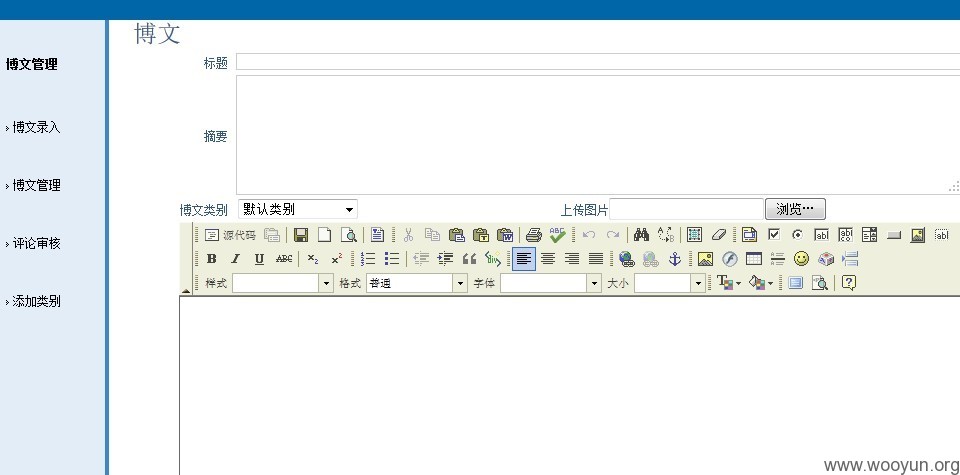Image resolution: width=960 pixels, height=475 pixels.
Task: Toggle bulleted list
Action: 392,259
